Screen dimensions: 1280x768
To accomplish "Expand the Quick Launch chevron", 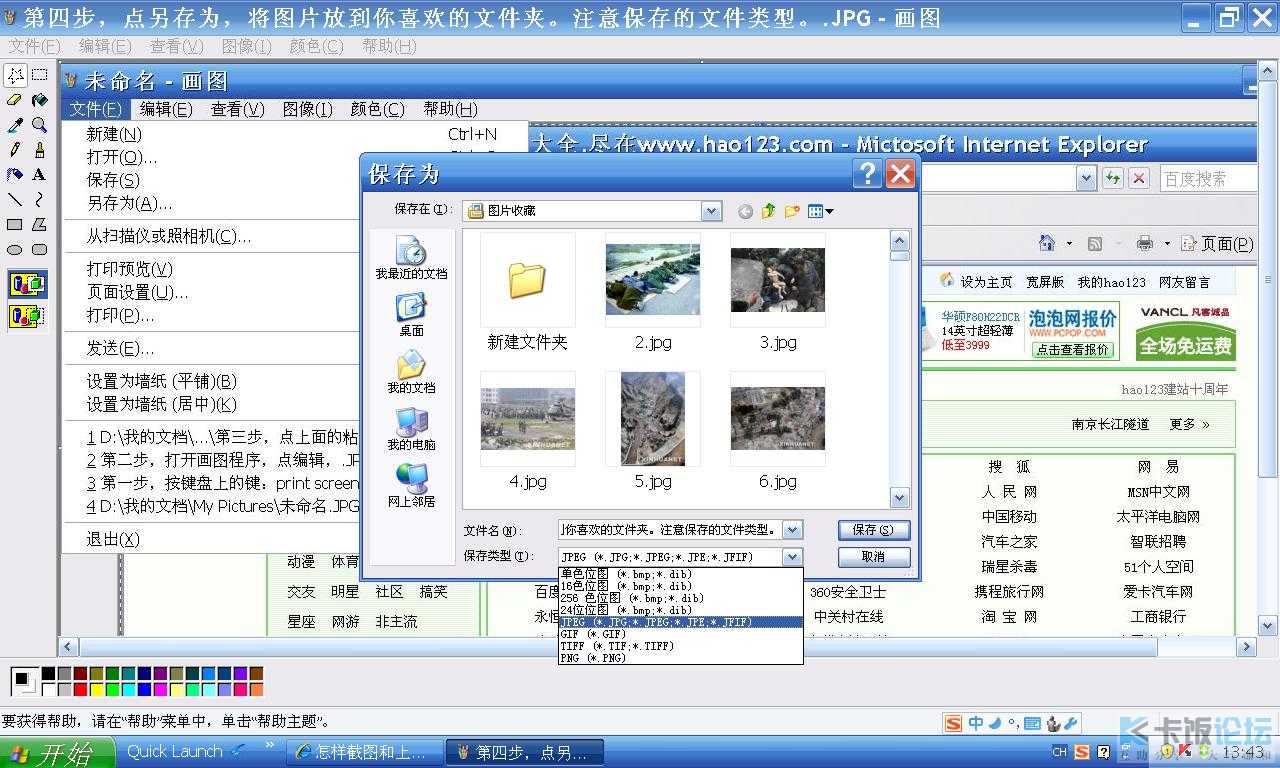I will pyautogui.click(x=270, y=746).
